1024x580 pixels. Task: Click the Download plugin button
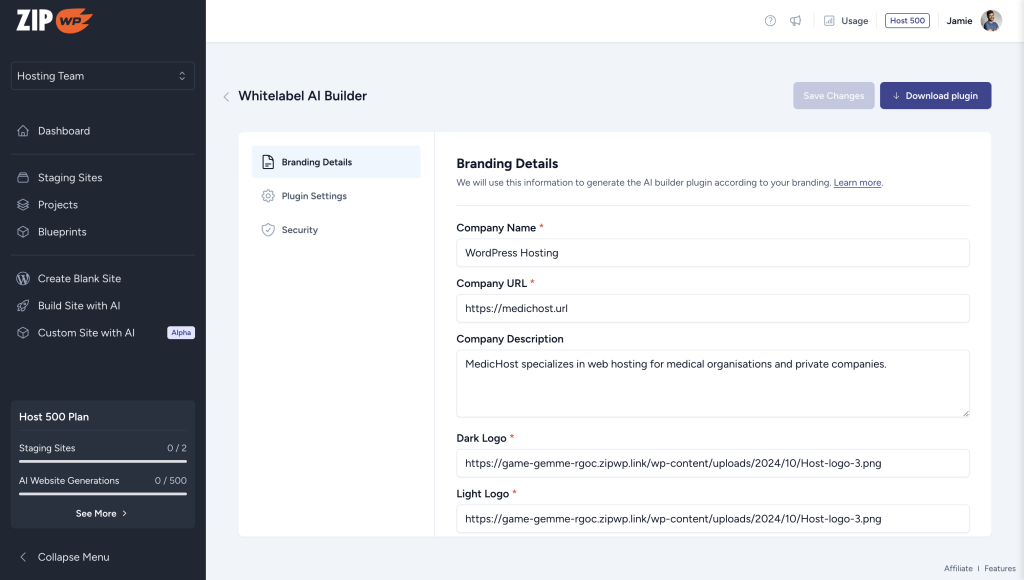tap(935, 96)
